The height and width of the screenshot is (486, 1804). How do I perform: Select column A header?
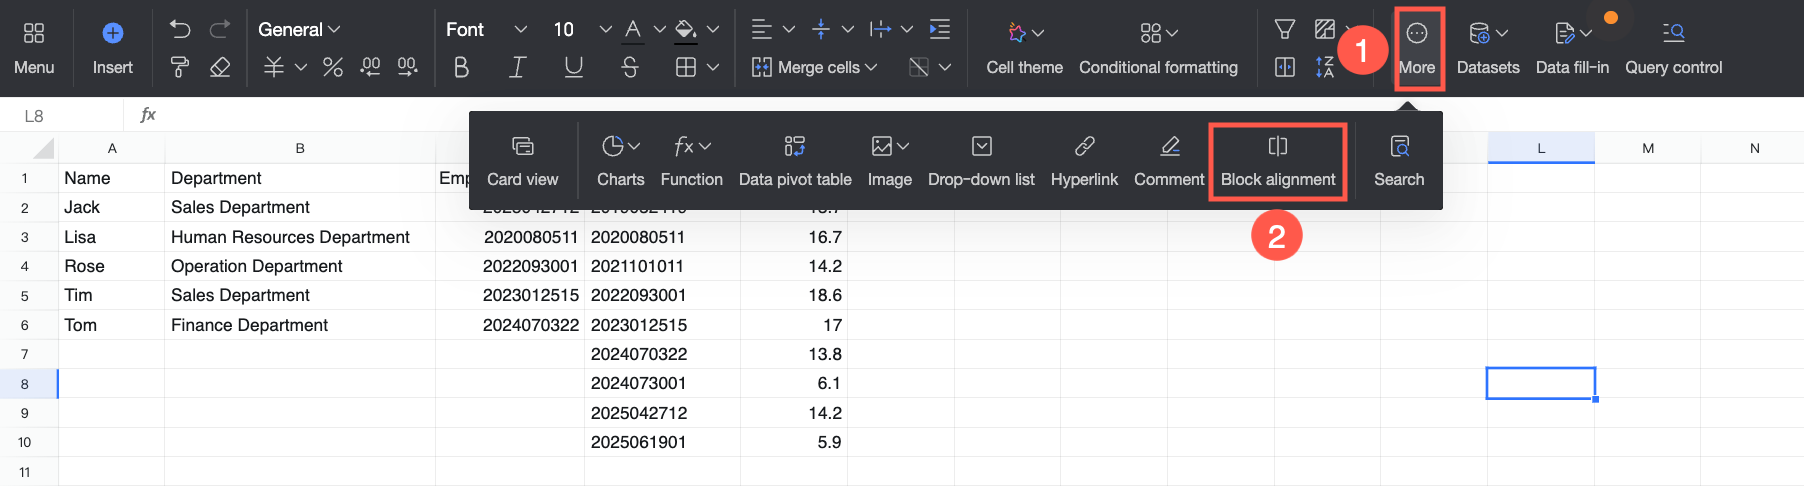coord(112,148)
